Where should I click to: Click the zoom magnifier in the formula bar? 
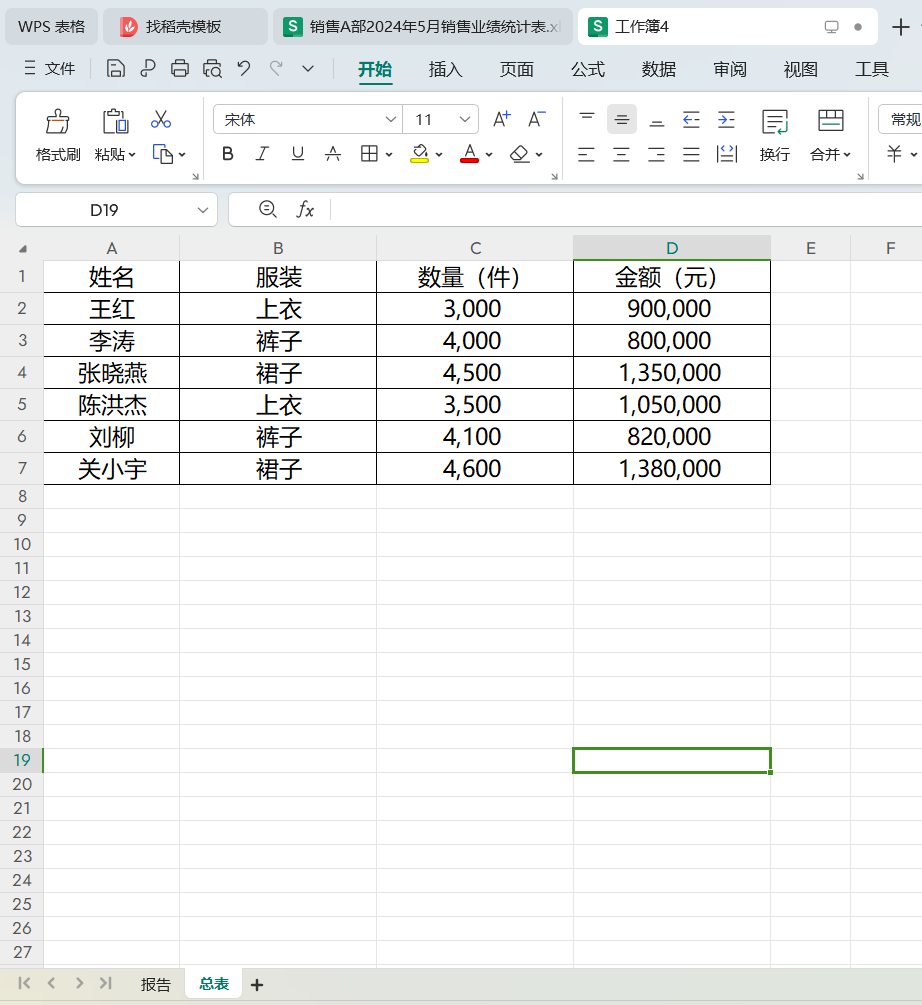(268, 210)
